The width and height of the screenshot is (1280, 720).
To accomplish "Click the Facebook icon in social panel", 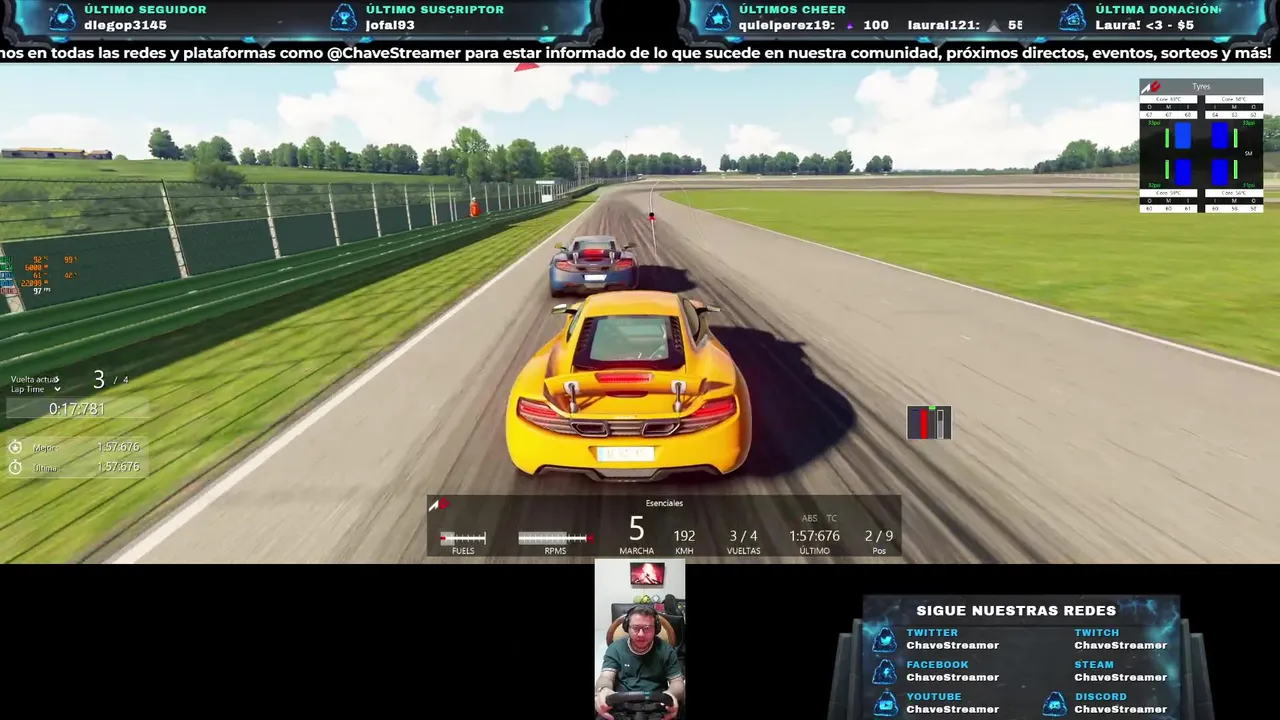I will [x=884, y=671].
